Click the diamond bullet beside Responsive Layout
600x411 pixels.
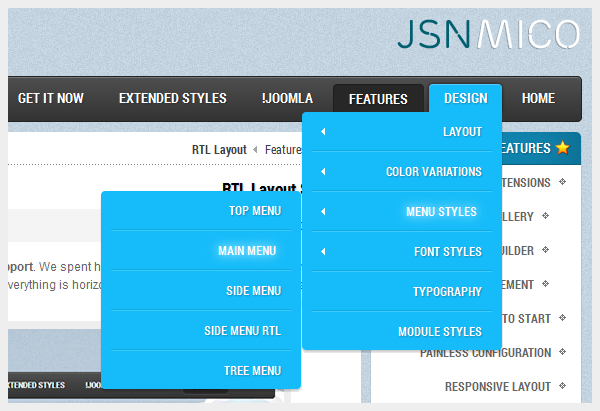coord(562,385)
